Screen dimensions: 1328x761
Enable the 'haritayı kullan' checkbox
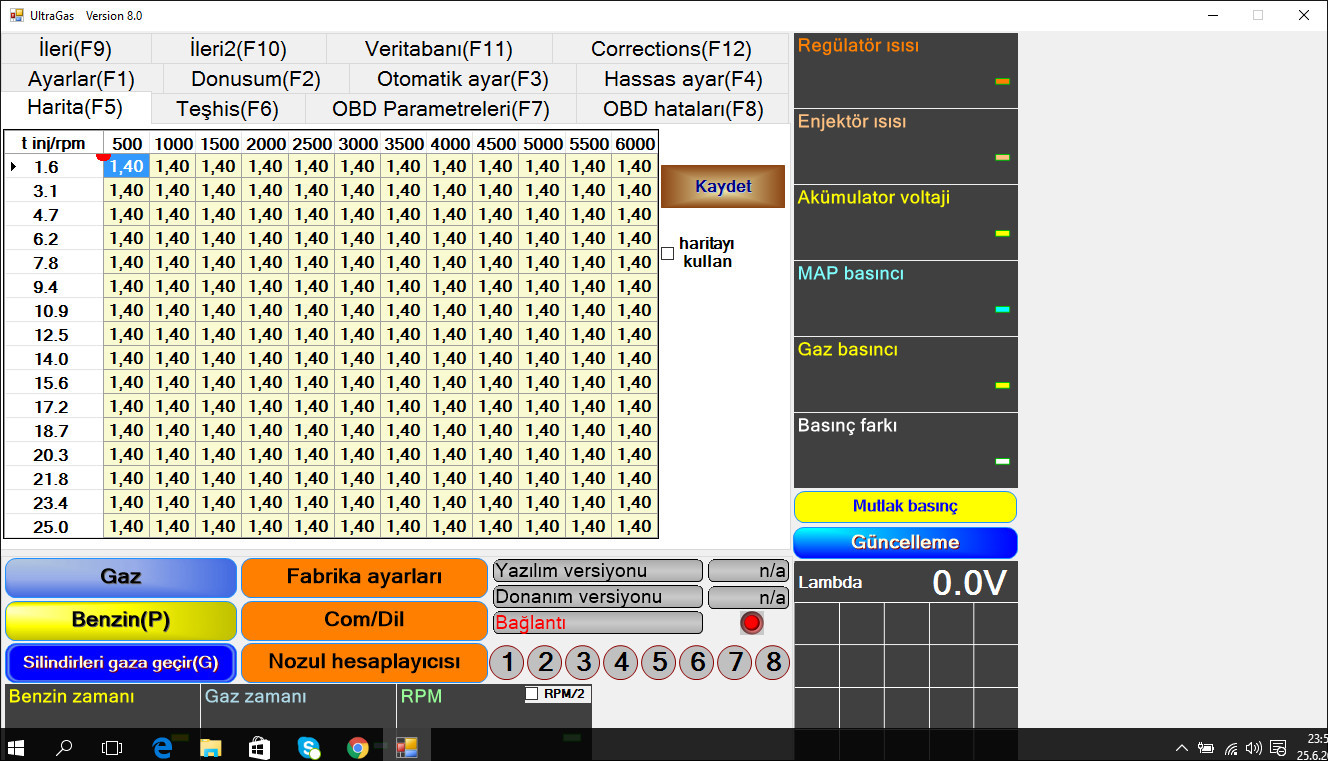tap(668, 253)
